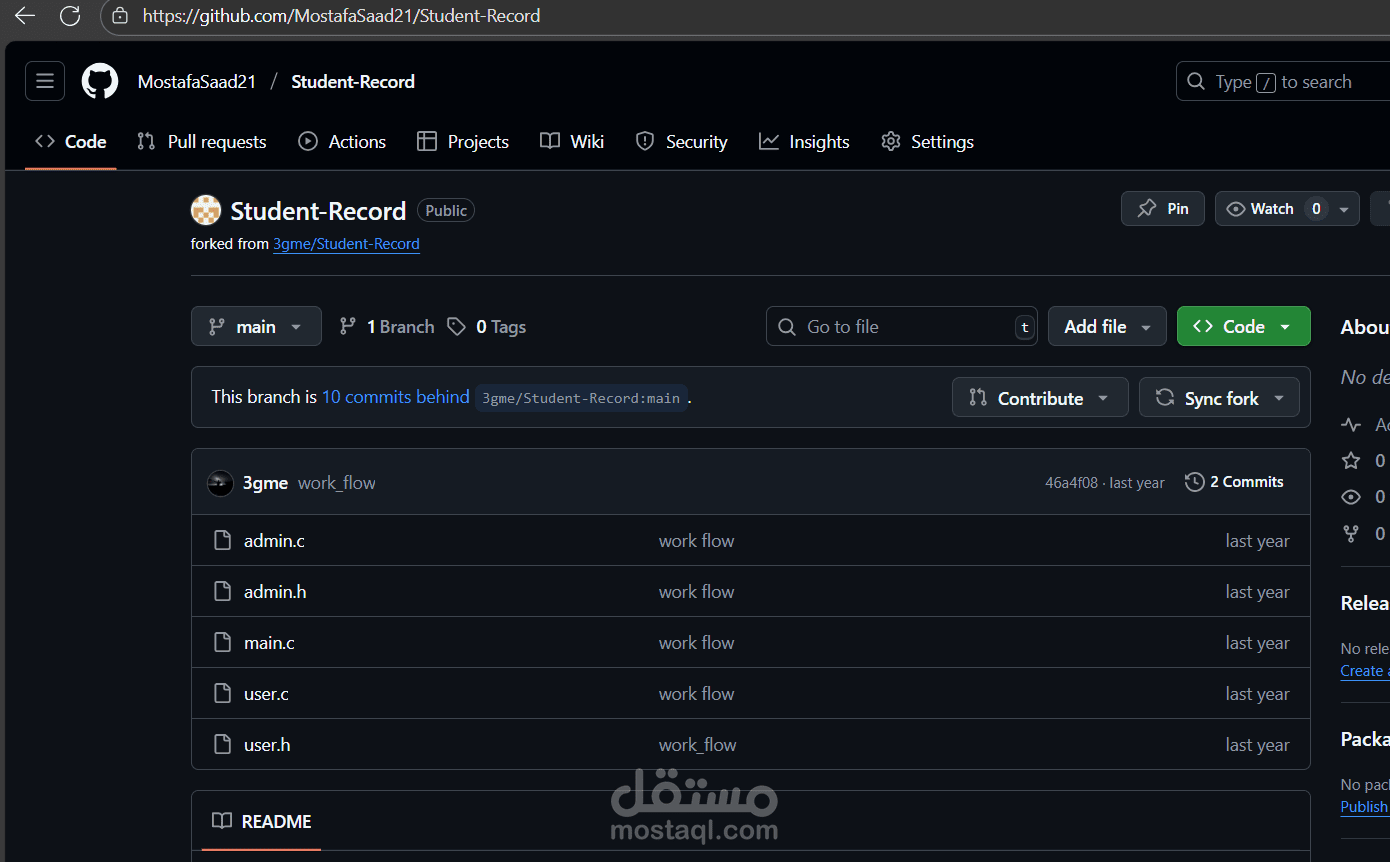This screenshot has width=1390, height=862.
Task: Expand the Watch options caret
Action: (x=1344, y=209)
